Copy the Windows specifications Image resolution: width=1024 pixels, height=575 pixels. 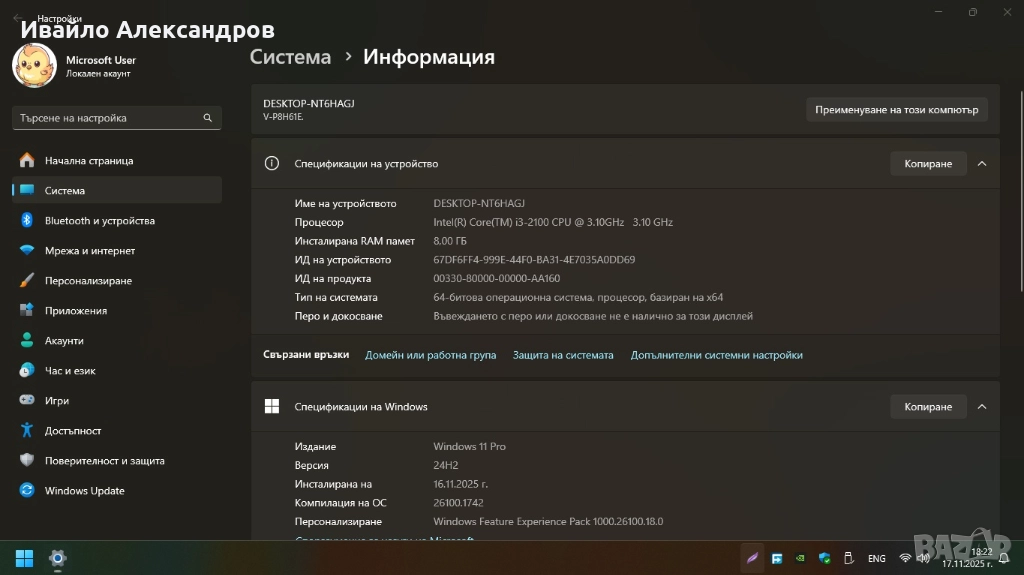click(927, 407)
